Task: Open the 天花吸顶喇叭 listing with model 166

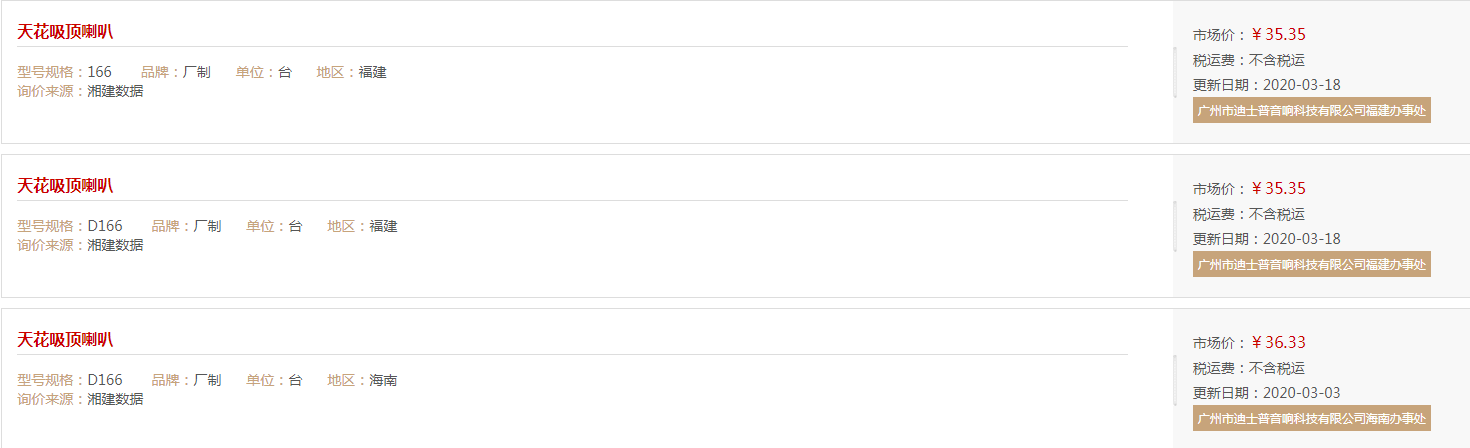Action: click(x=65, y=31)
